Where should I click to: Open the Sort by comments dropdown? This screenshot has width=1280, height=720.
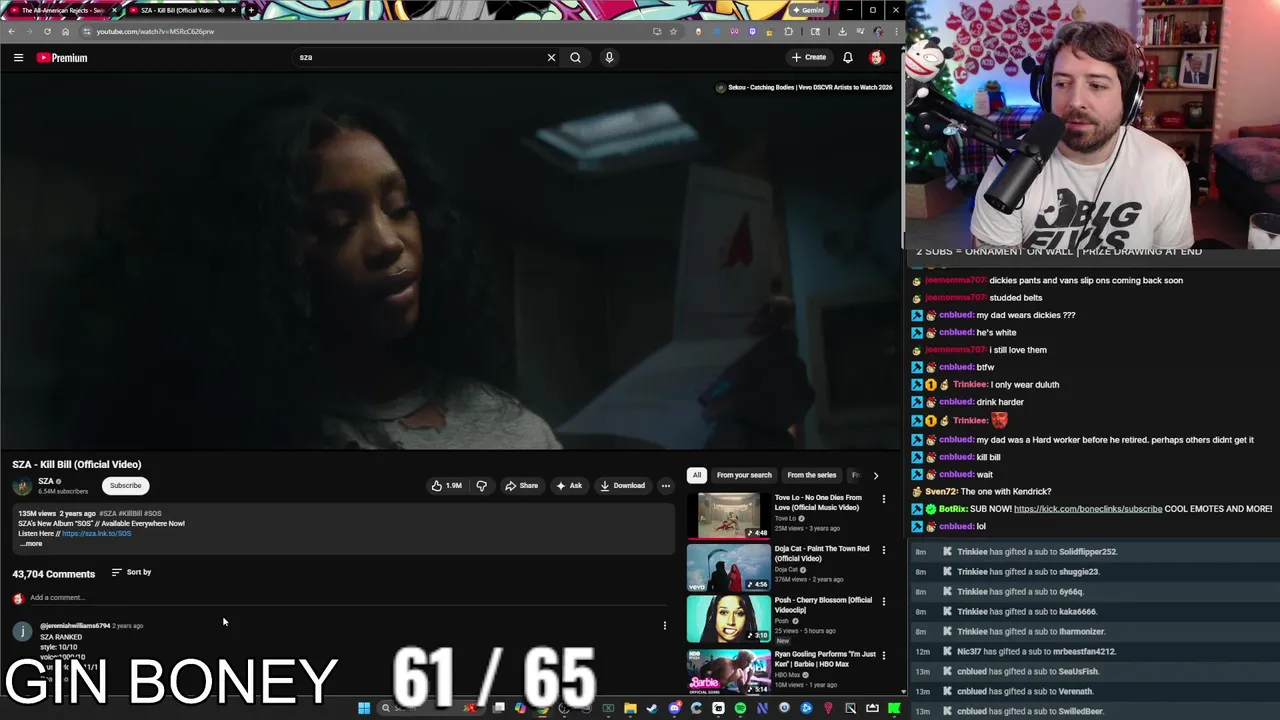(131, 572)
